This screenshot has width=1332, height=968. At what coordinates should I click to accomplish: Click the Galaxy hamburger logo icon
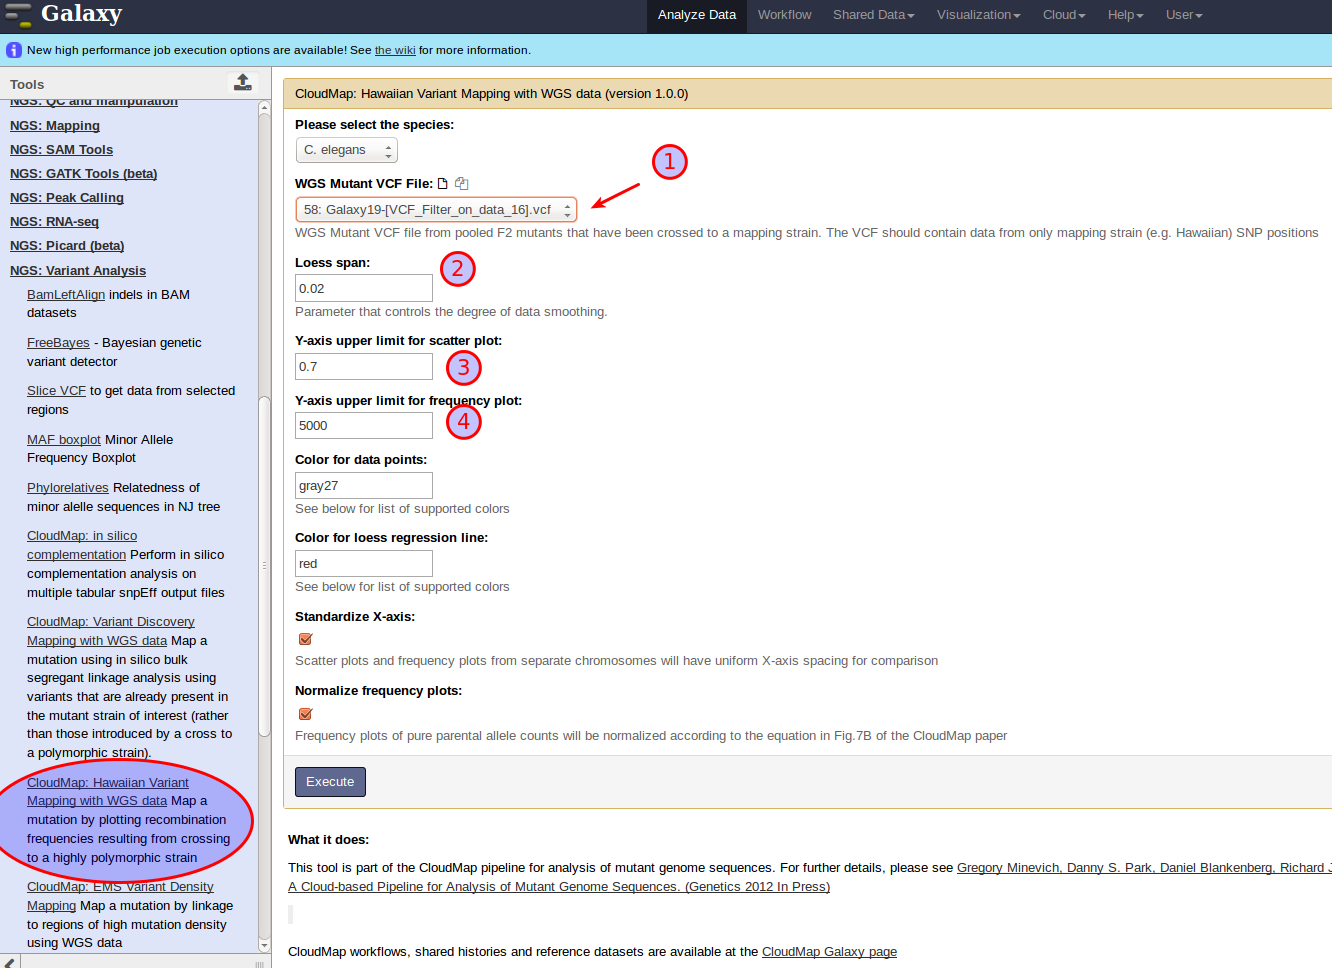[x=18, y=15]
